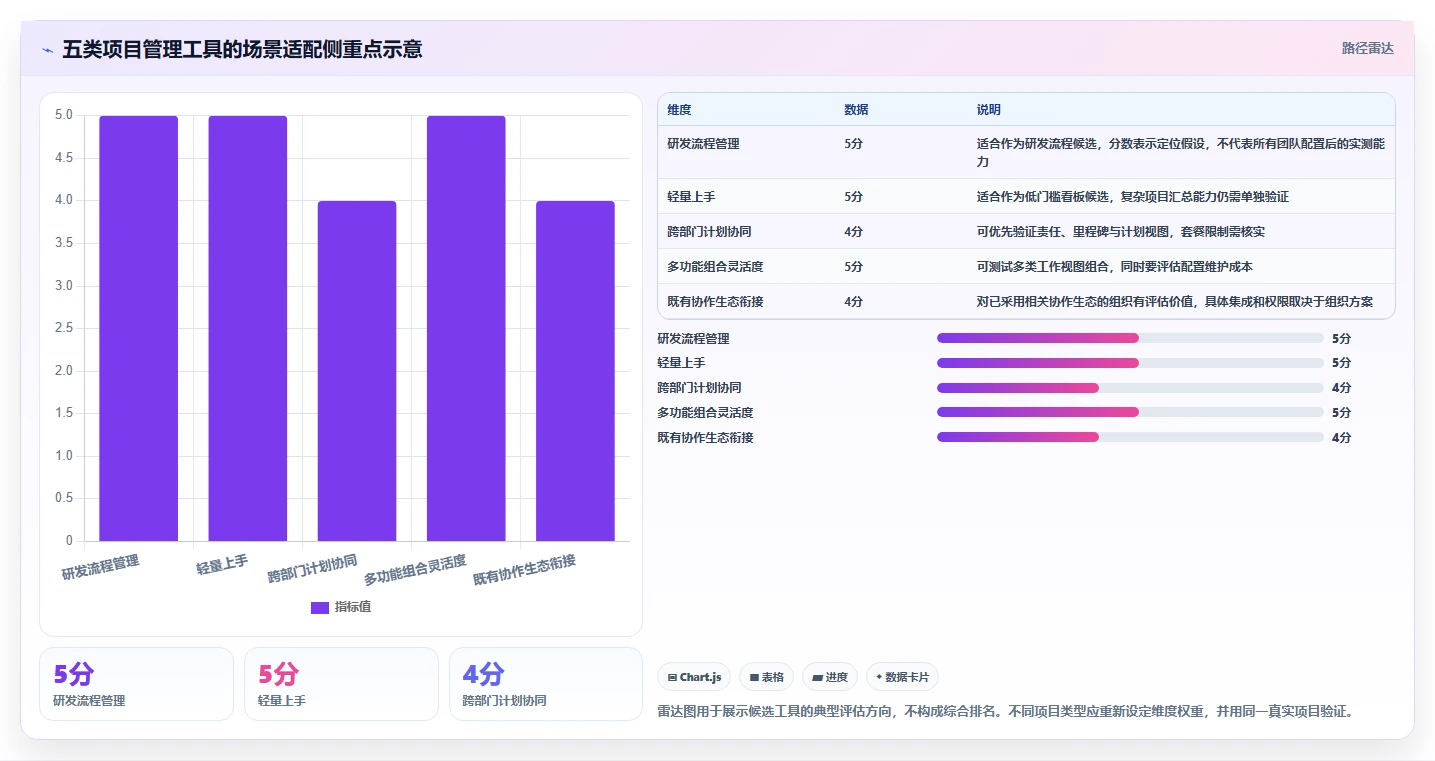Select the 进度 tag chip
1435x761 pixels.
pos(830,677)
